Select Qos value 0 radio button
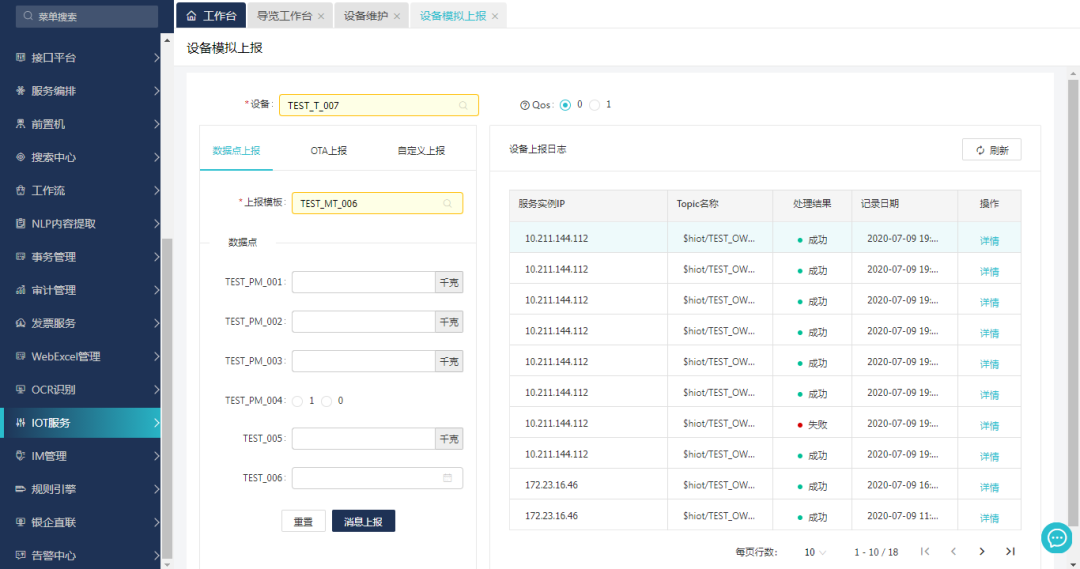 coord(565,105)
